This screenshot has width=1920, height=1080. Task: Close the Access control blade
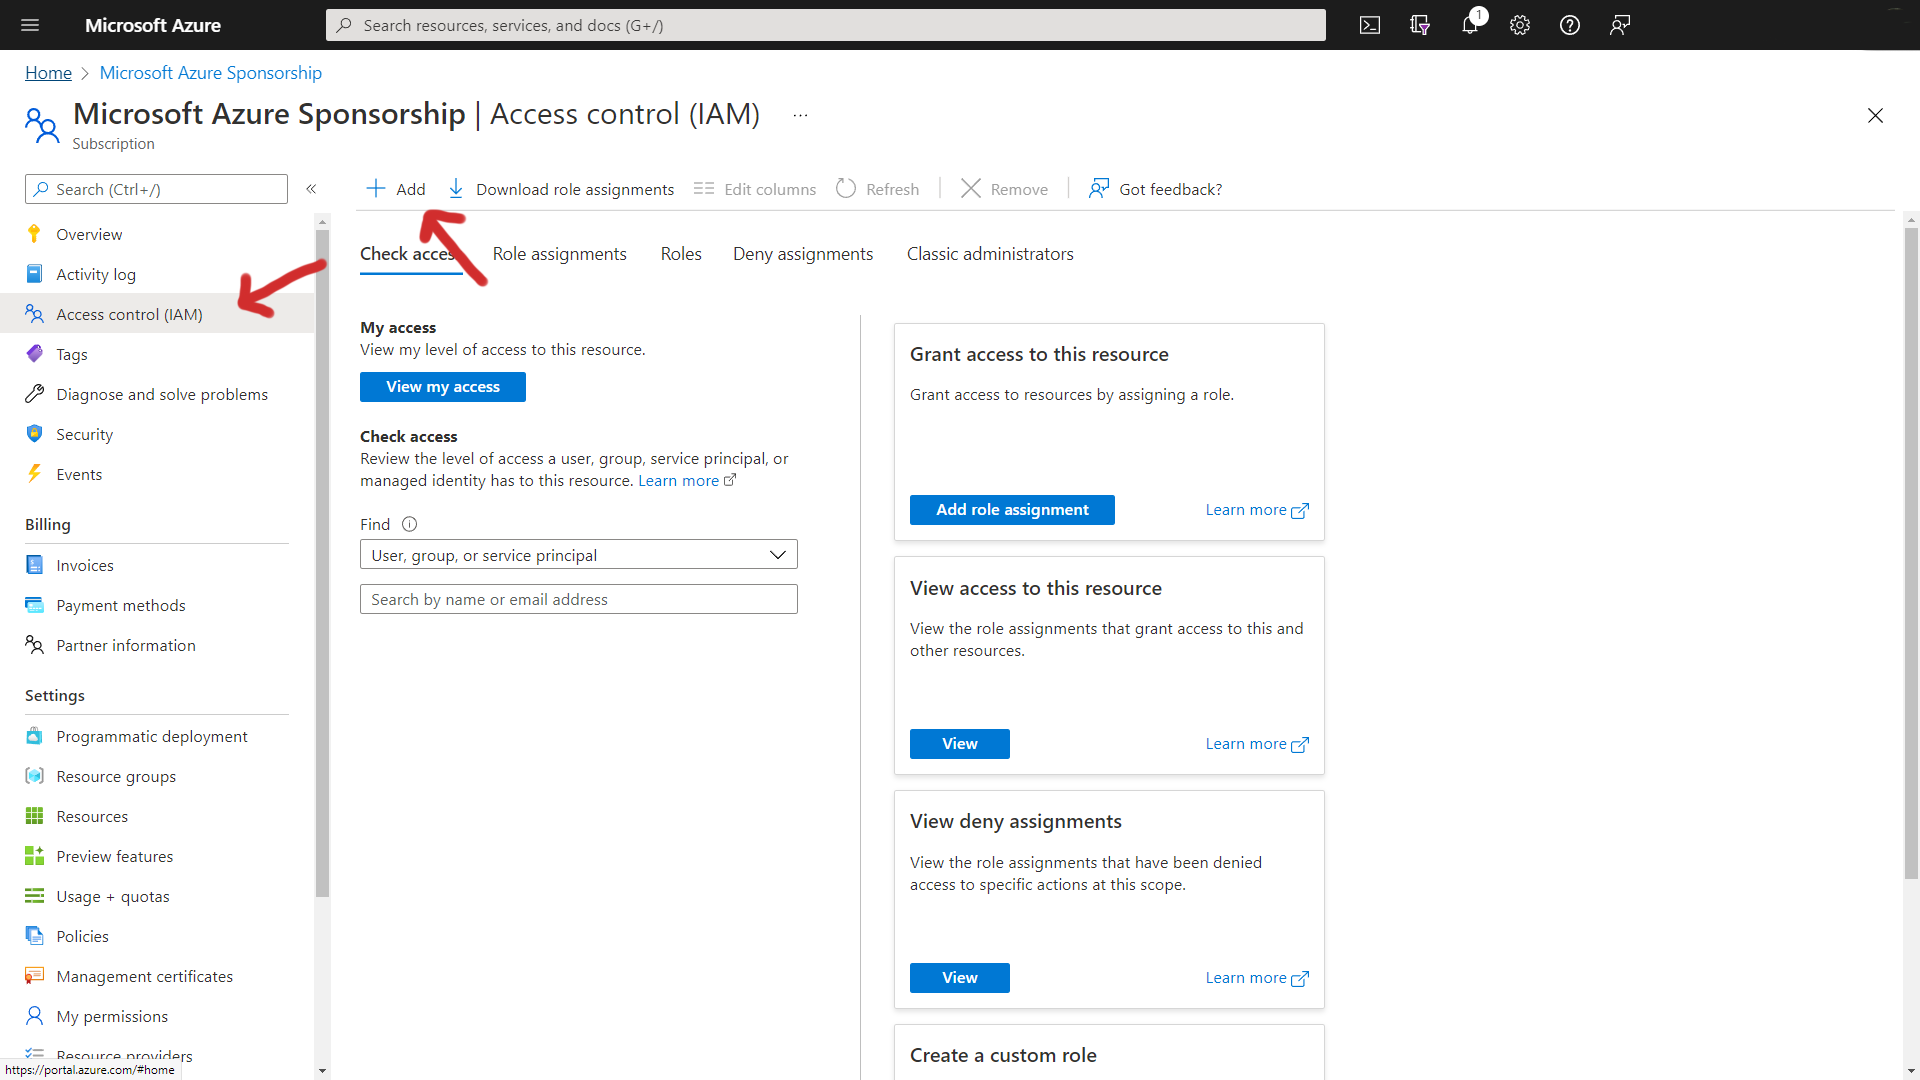(x=1875, y=116)
